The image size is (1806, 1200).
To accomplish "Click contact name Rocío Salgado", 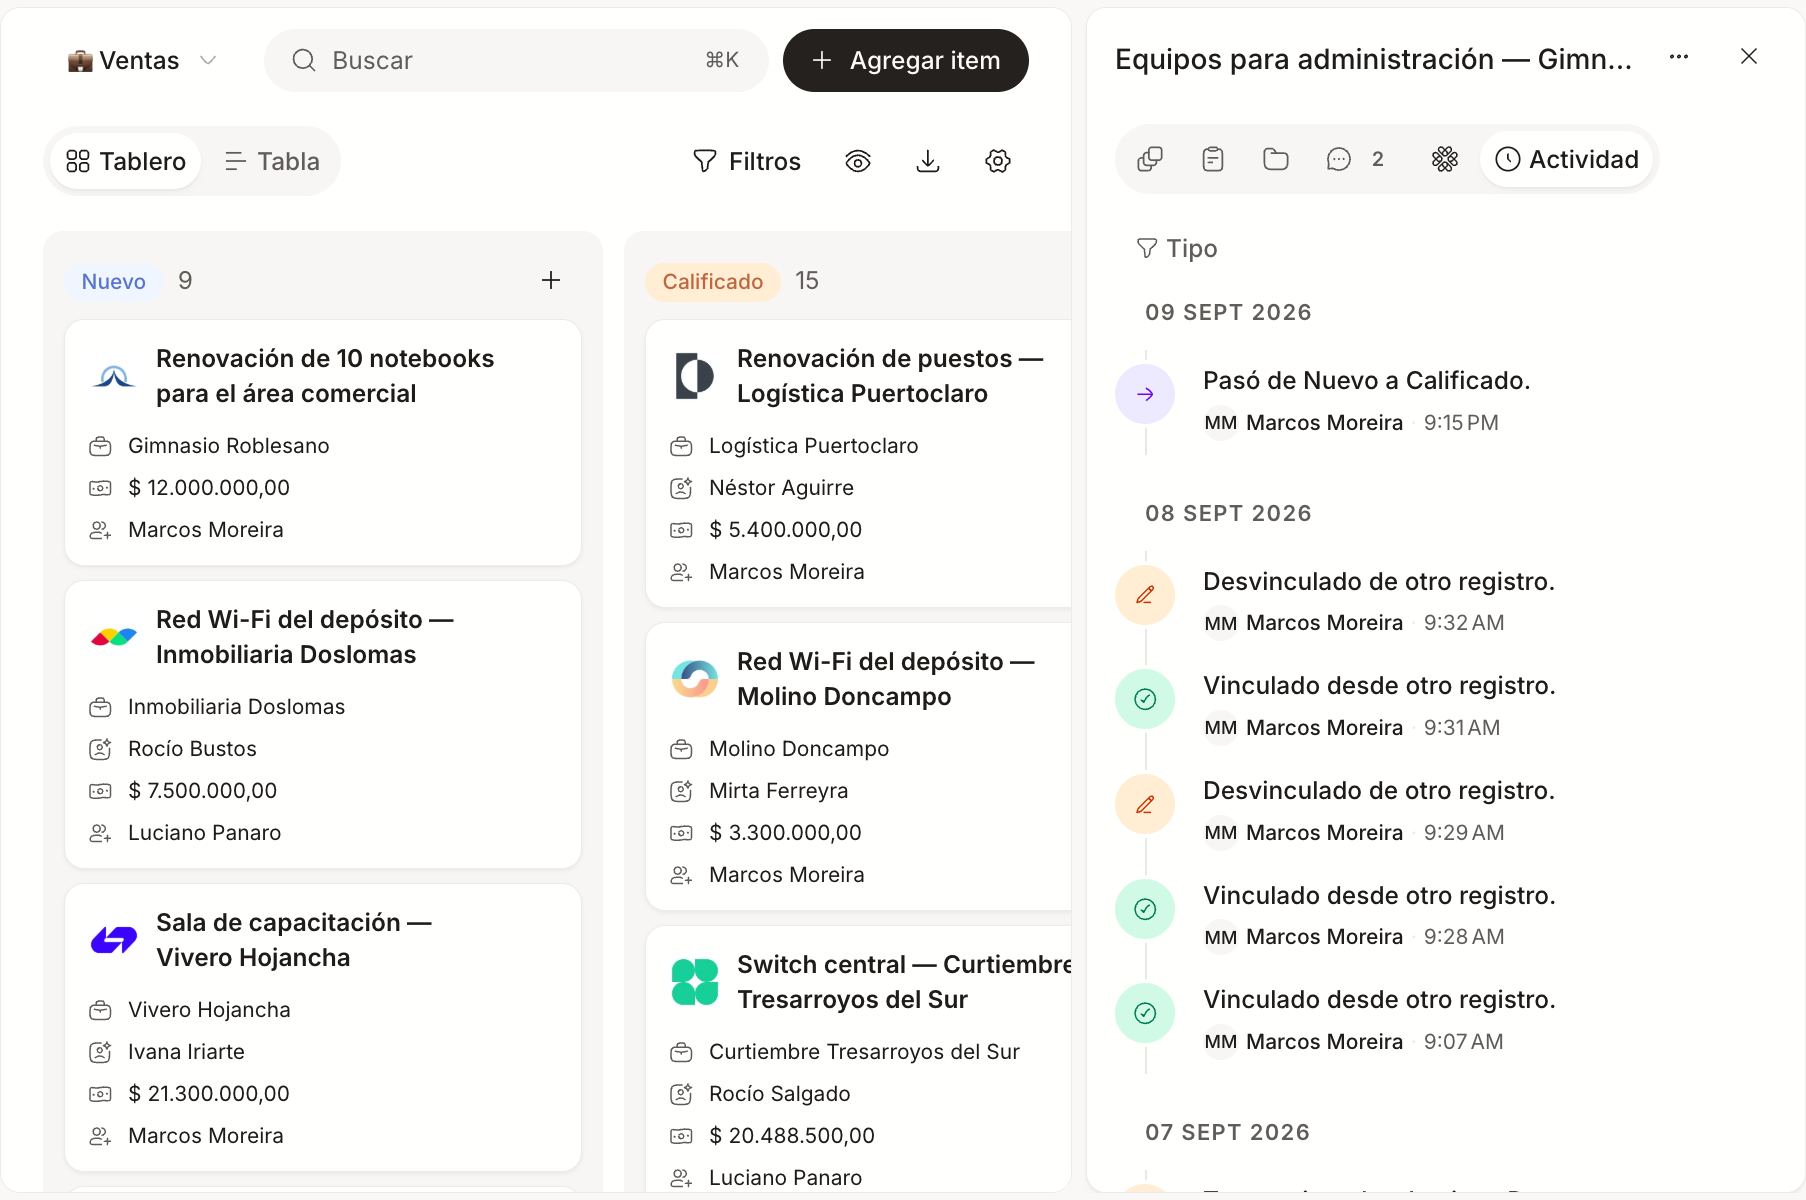I will 779,1094.
